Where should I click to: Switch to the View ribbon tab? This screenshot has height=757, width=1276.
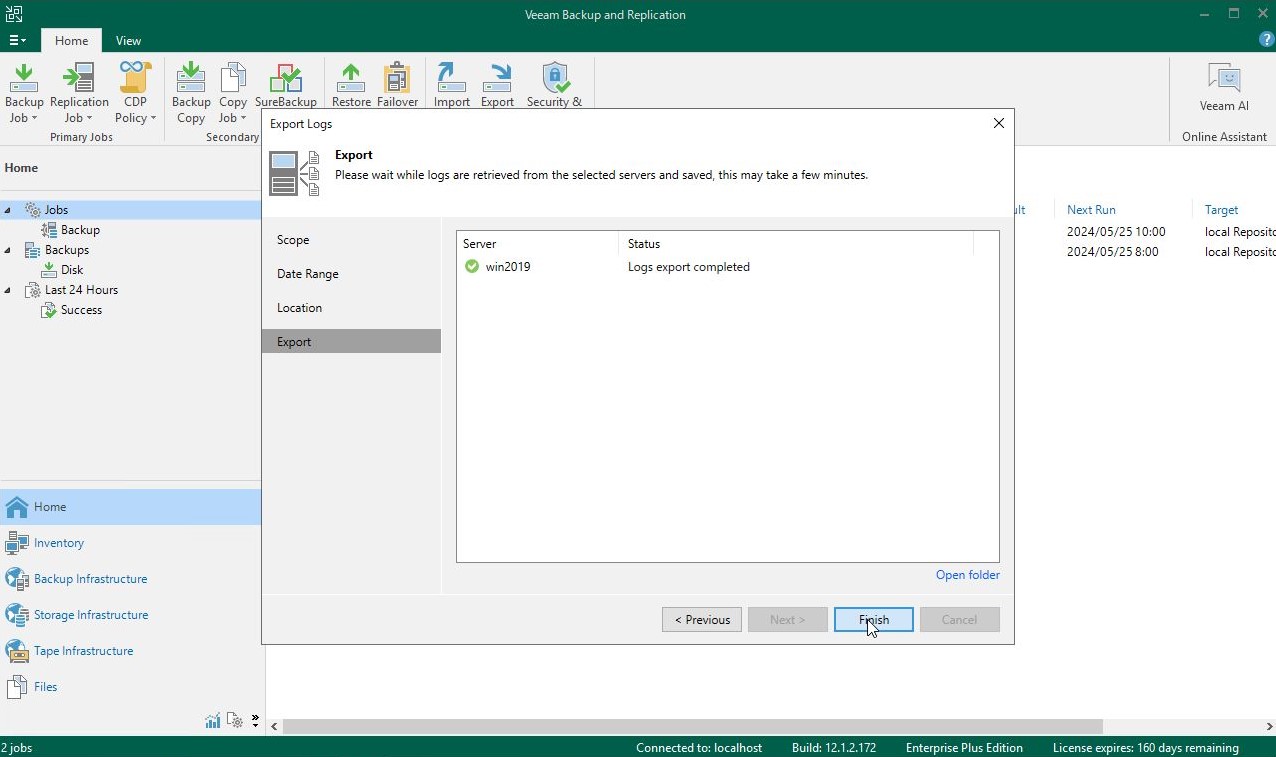(x=128, y=41)
